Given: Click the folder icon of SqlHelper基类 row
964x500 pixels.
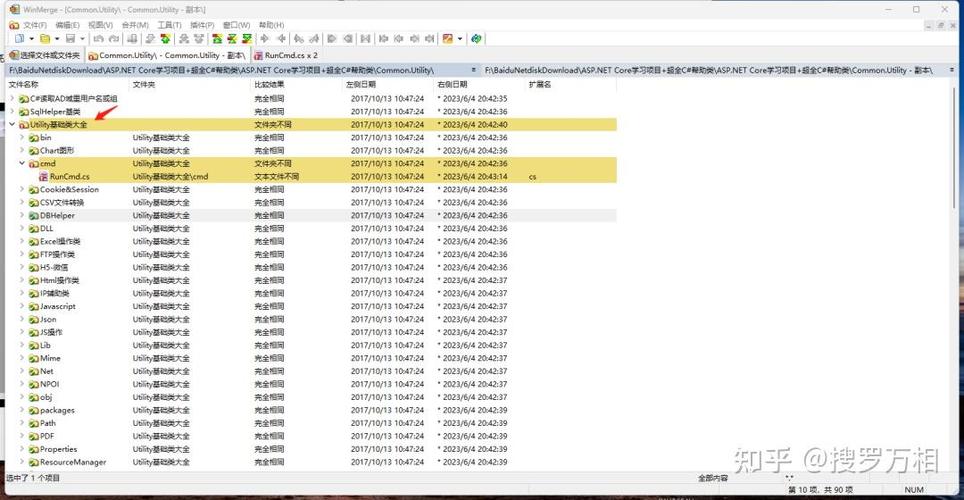Looking at the screenshot, I should 24,112.
